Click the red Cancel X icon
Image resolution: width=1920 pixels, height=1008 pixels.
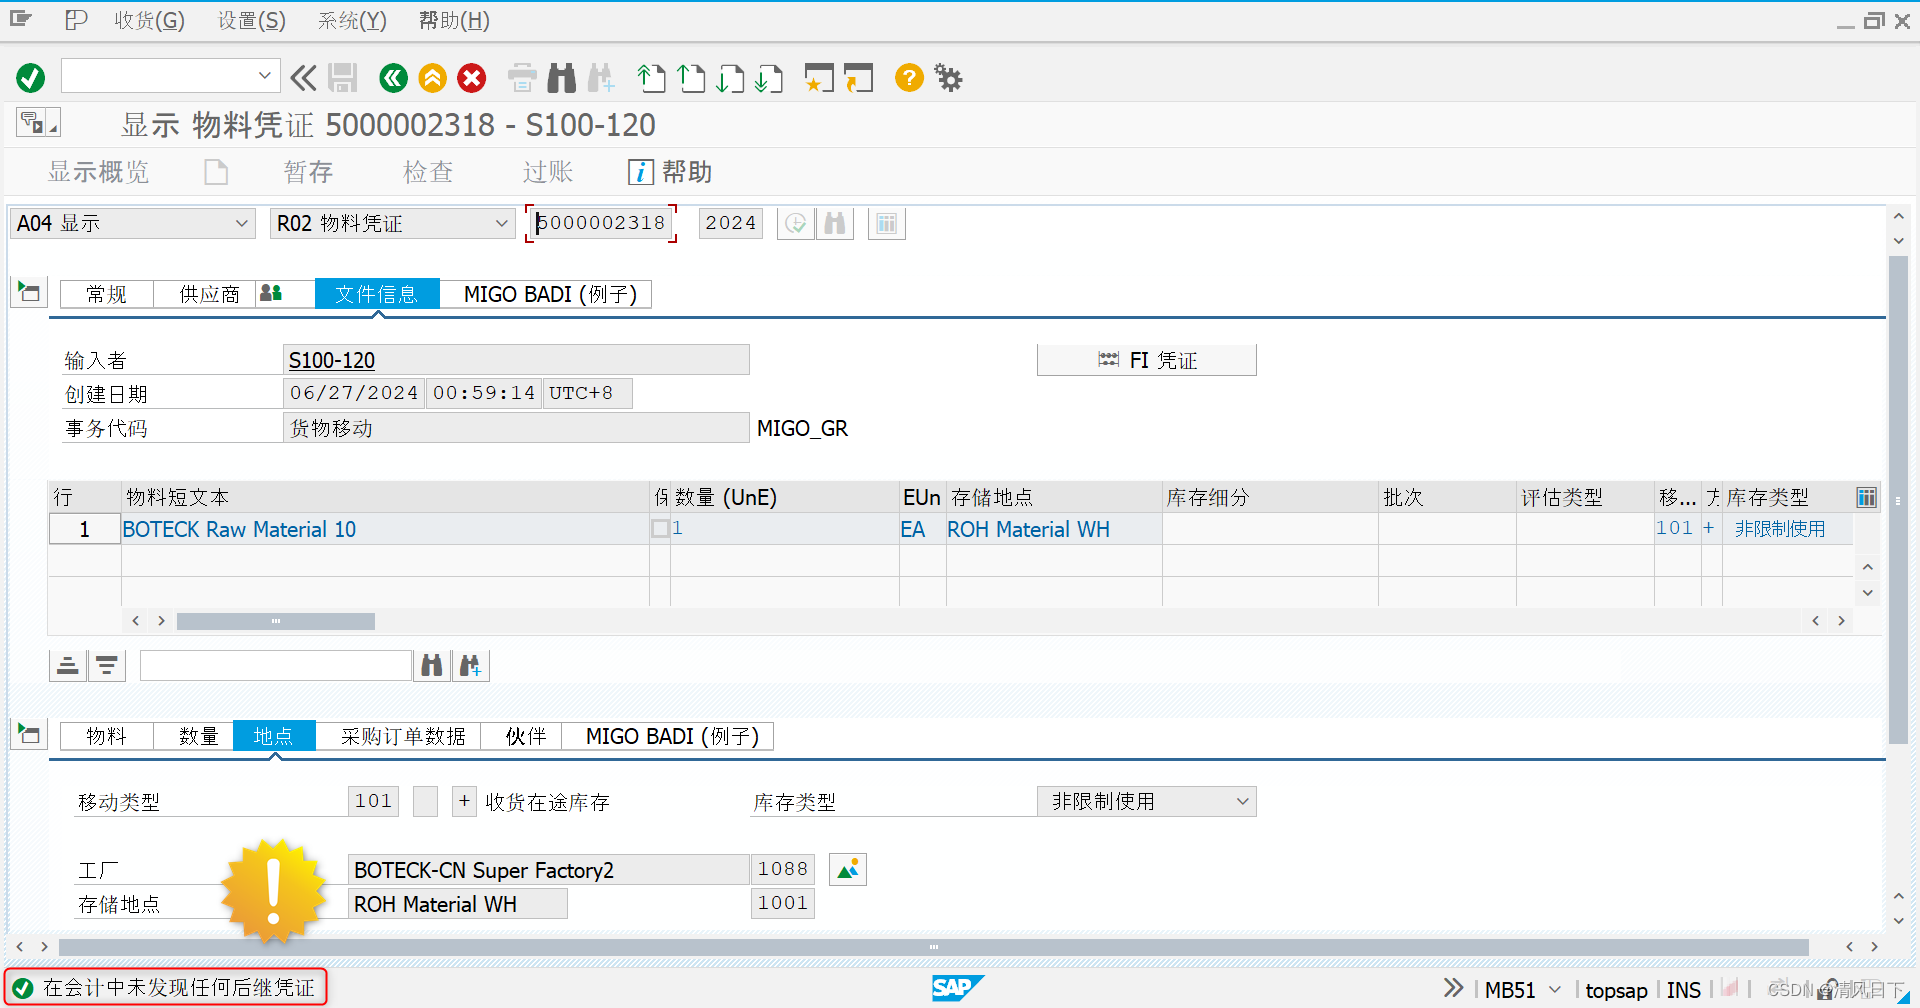[x=472, y=77]
